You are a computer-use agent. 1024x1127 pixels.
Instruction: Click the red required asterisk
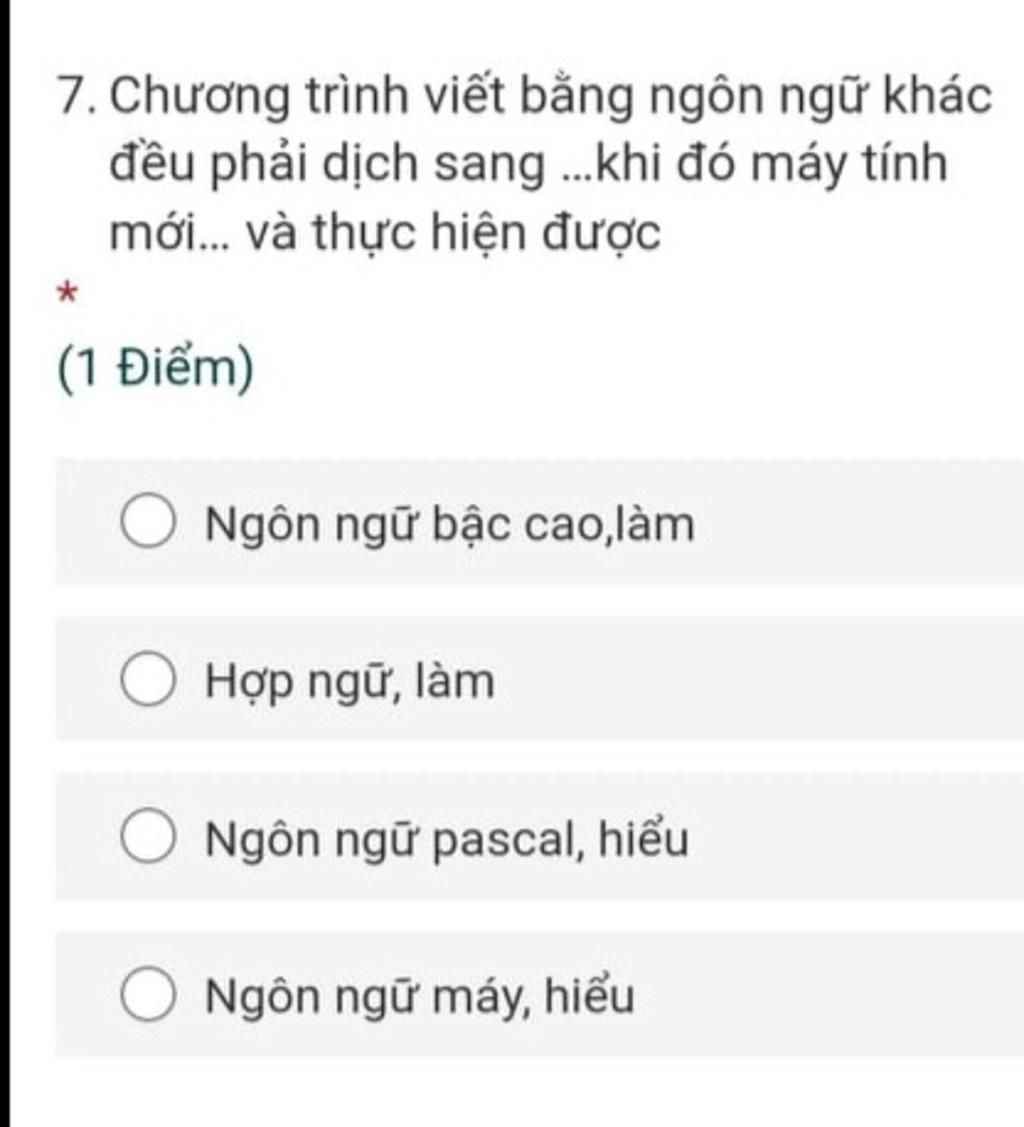67,293
